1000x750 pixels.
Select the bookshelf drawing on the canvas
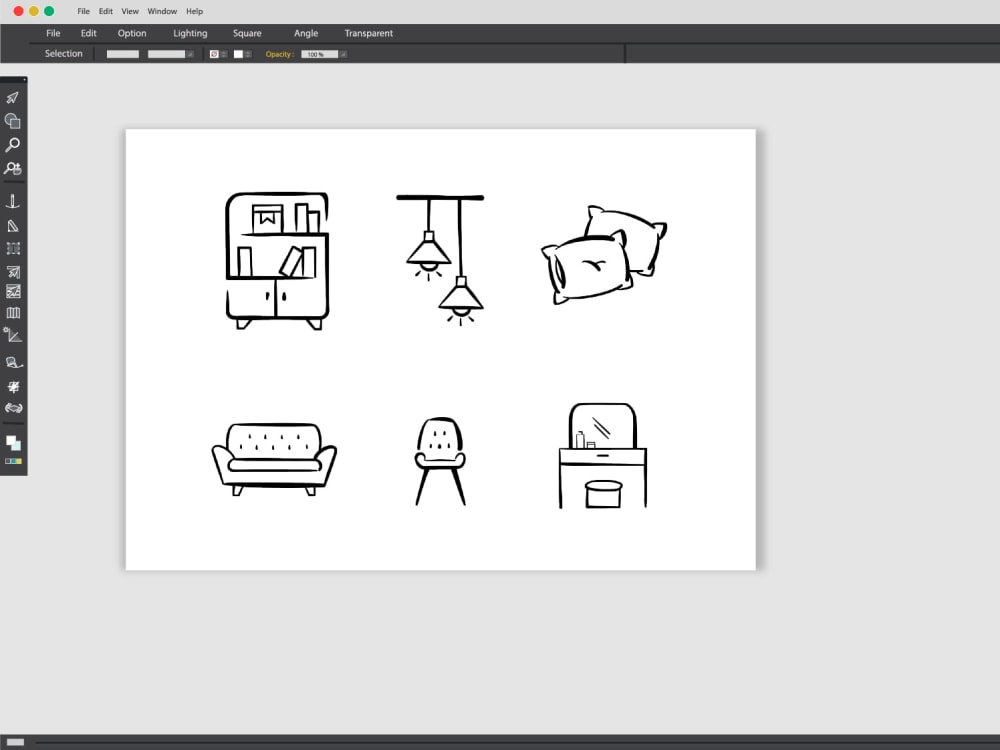(277, 261)
